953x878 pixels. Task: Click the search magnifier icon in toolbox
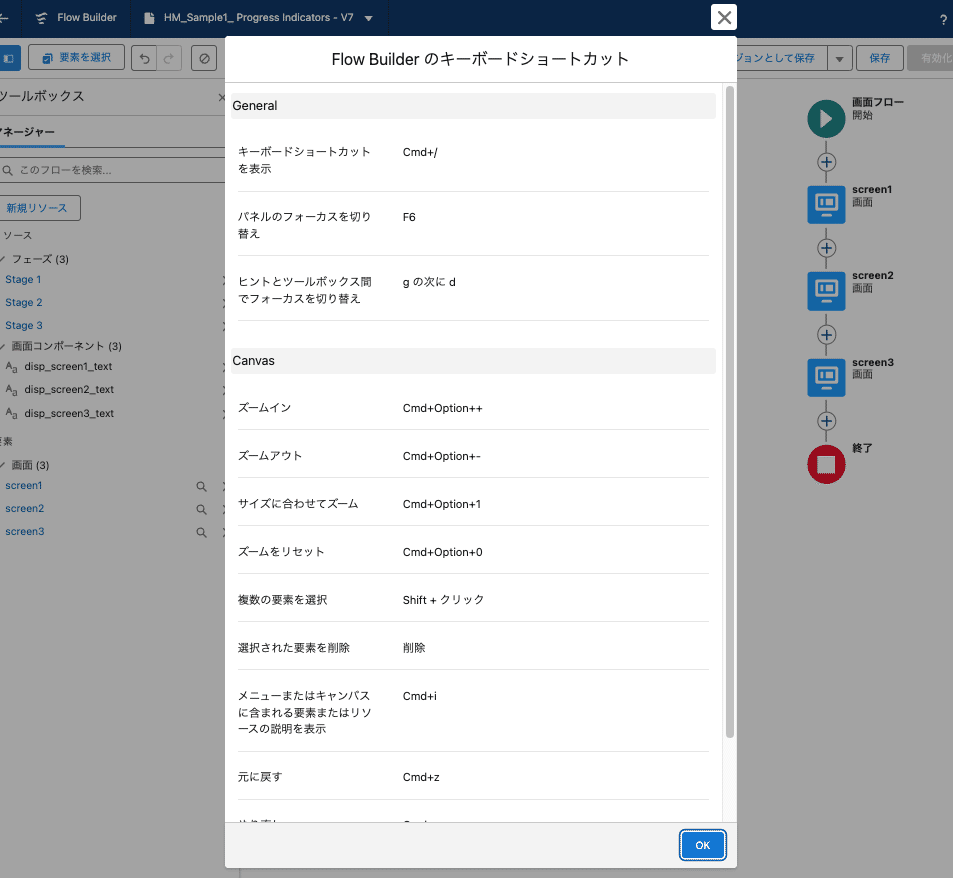[7, 171]
